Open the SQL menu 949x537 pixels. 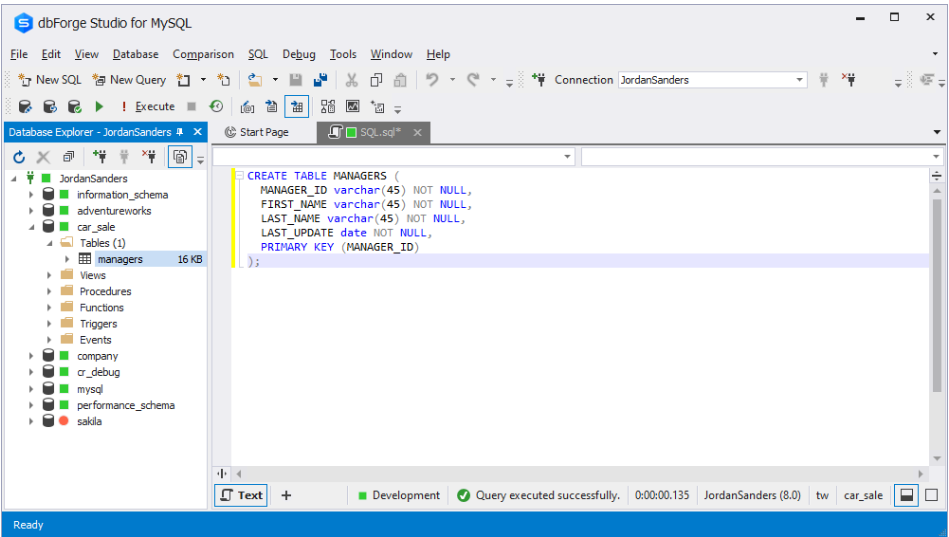tap(258, 54)
